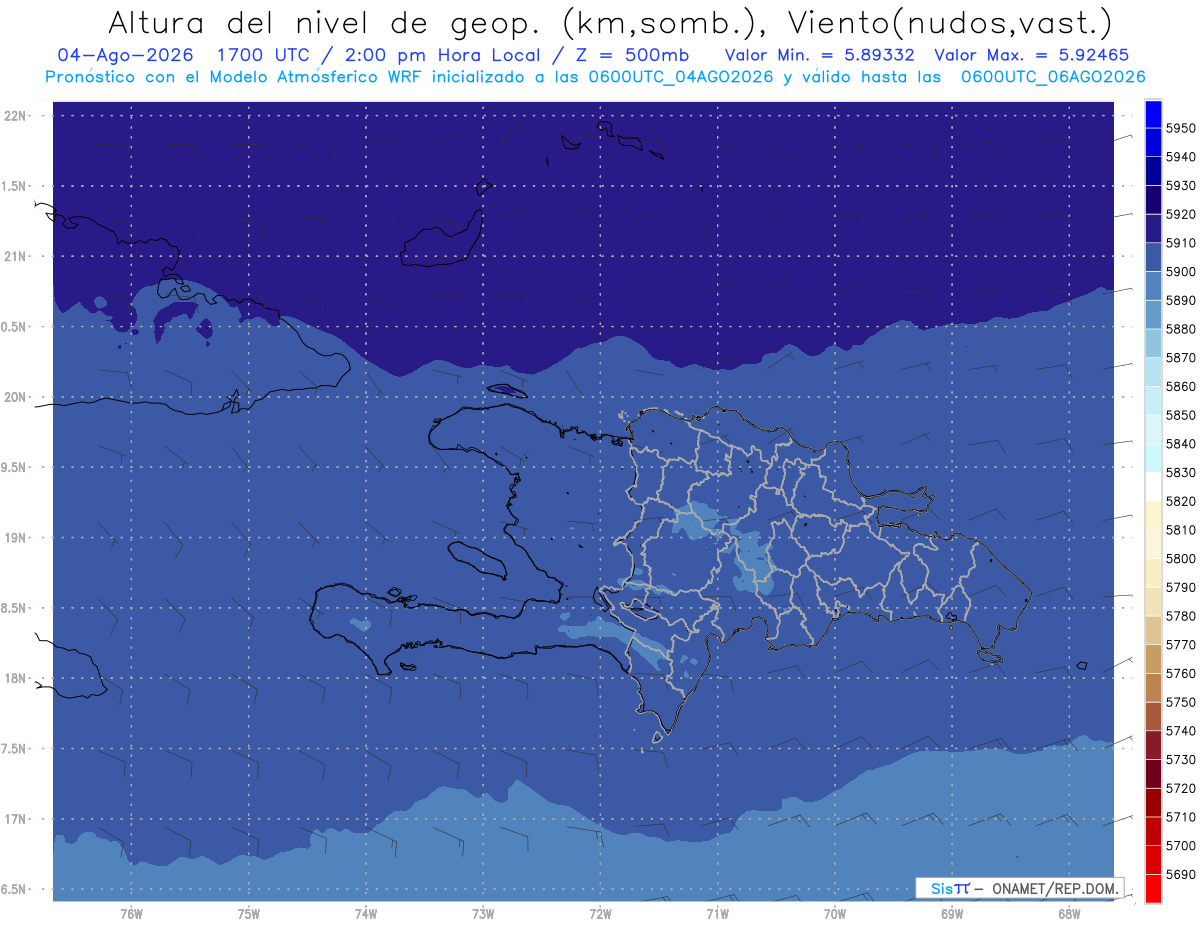Image resolution: width=1200 pixels, height=927 pixels.
Task: Click the 5690 color bar value
Action: (x=1180, y=874)
